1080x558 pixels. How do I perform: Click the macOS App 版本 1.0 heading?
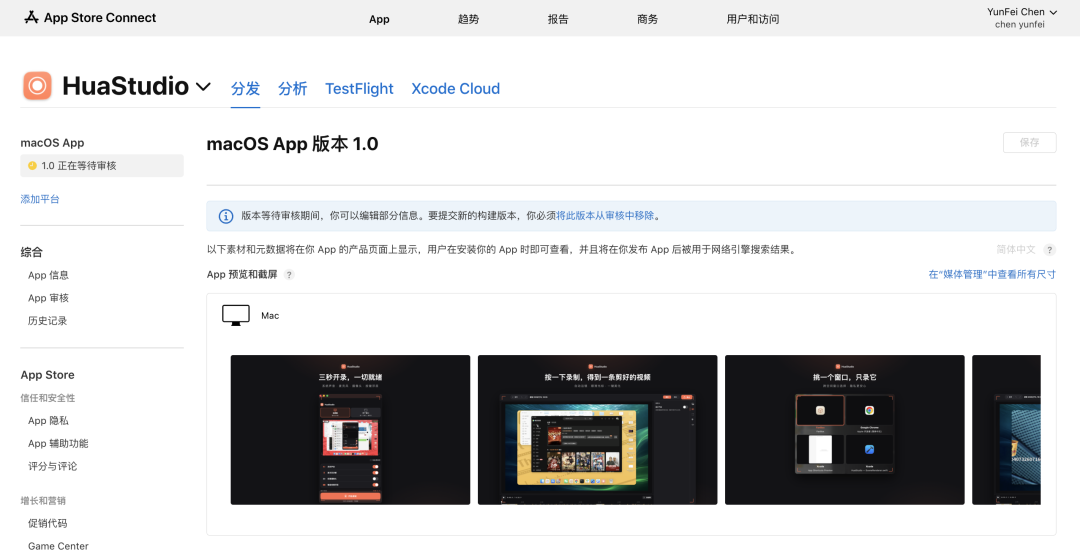tap(292, 143)
